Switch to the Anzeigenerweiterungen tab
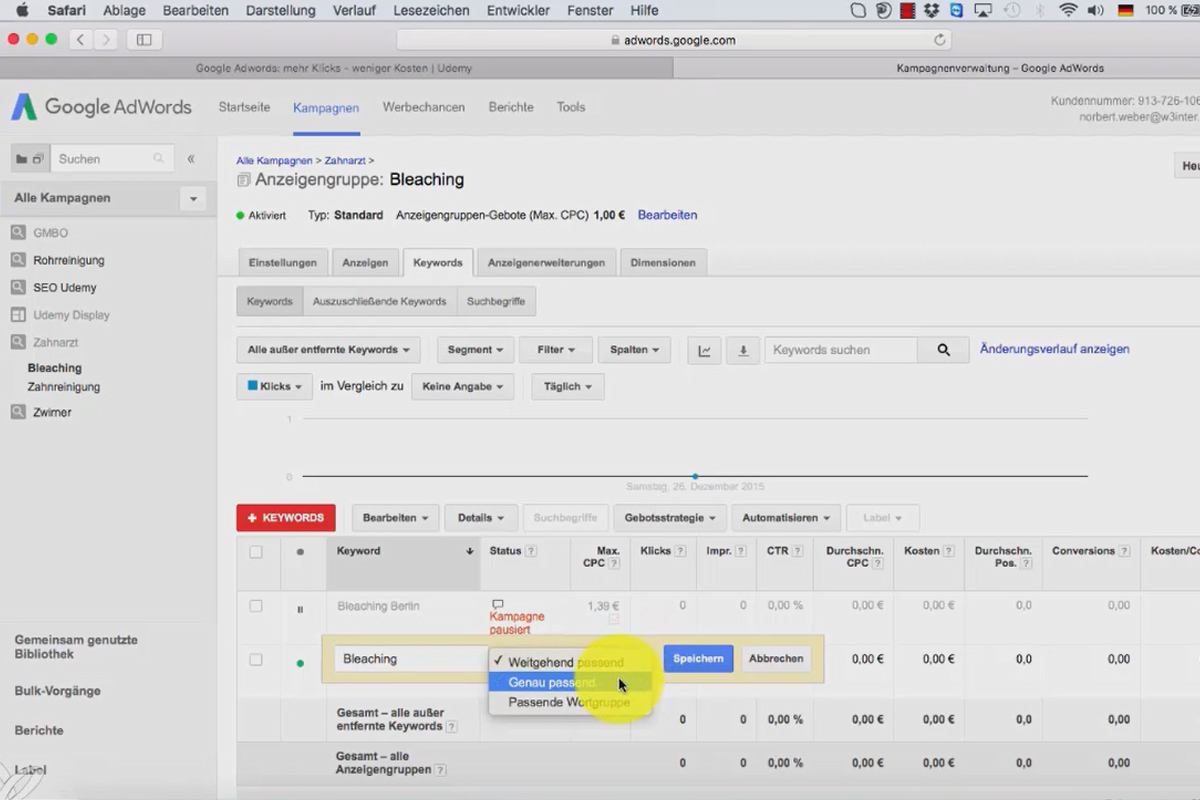This screenshot has height=800, width=1200. pos(546,263)
